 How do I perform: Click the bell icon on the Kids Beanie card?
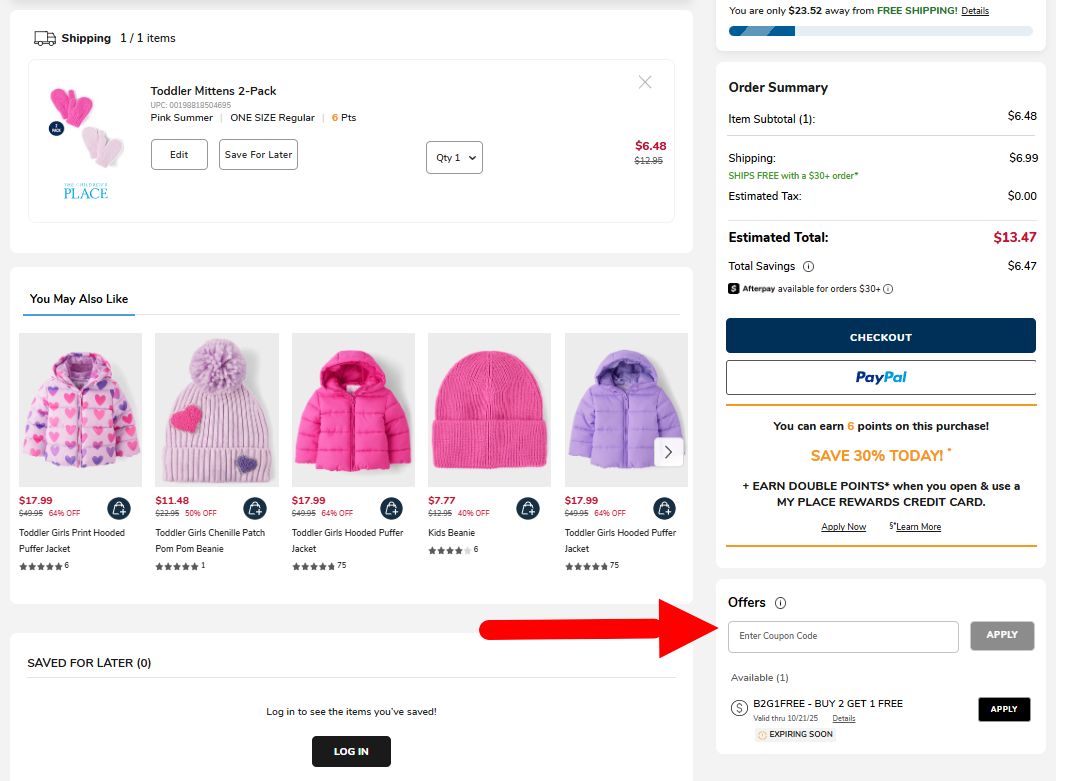528,508
